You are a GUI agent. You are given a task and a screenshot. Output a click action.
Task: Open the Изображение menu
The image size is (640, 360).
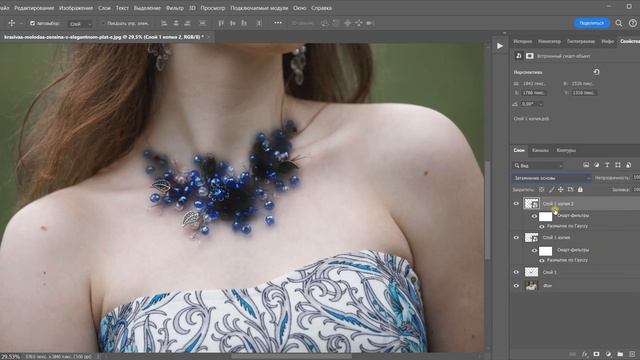tap(76, 8)
